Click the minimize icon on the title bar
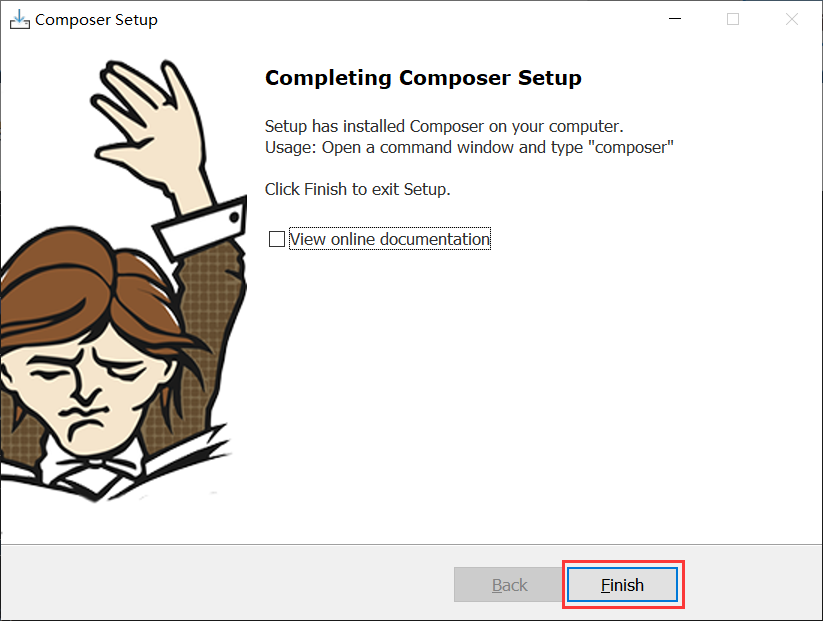823x621 pixels. [x=674, y=18]
